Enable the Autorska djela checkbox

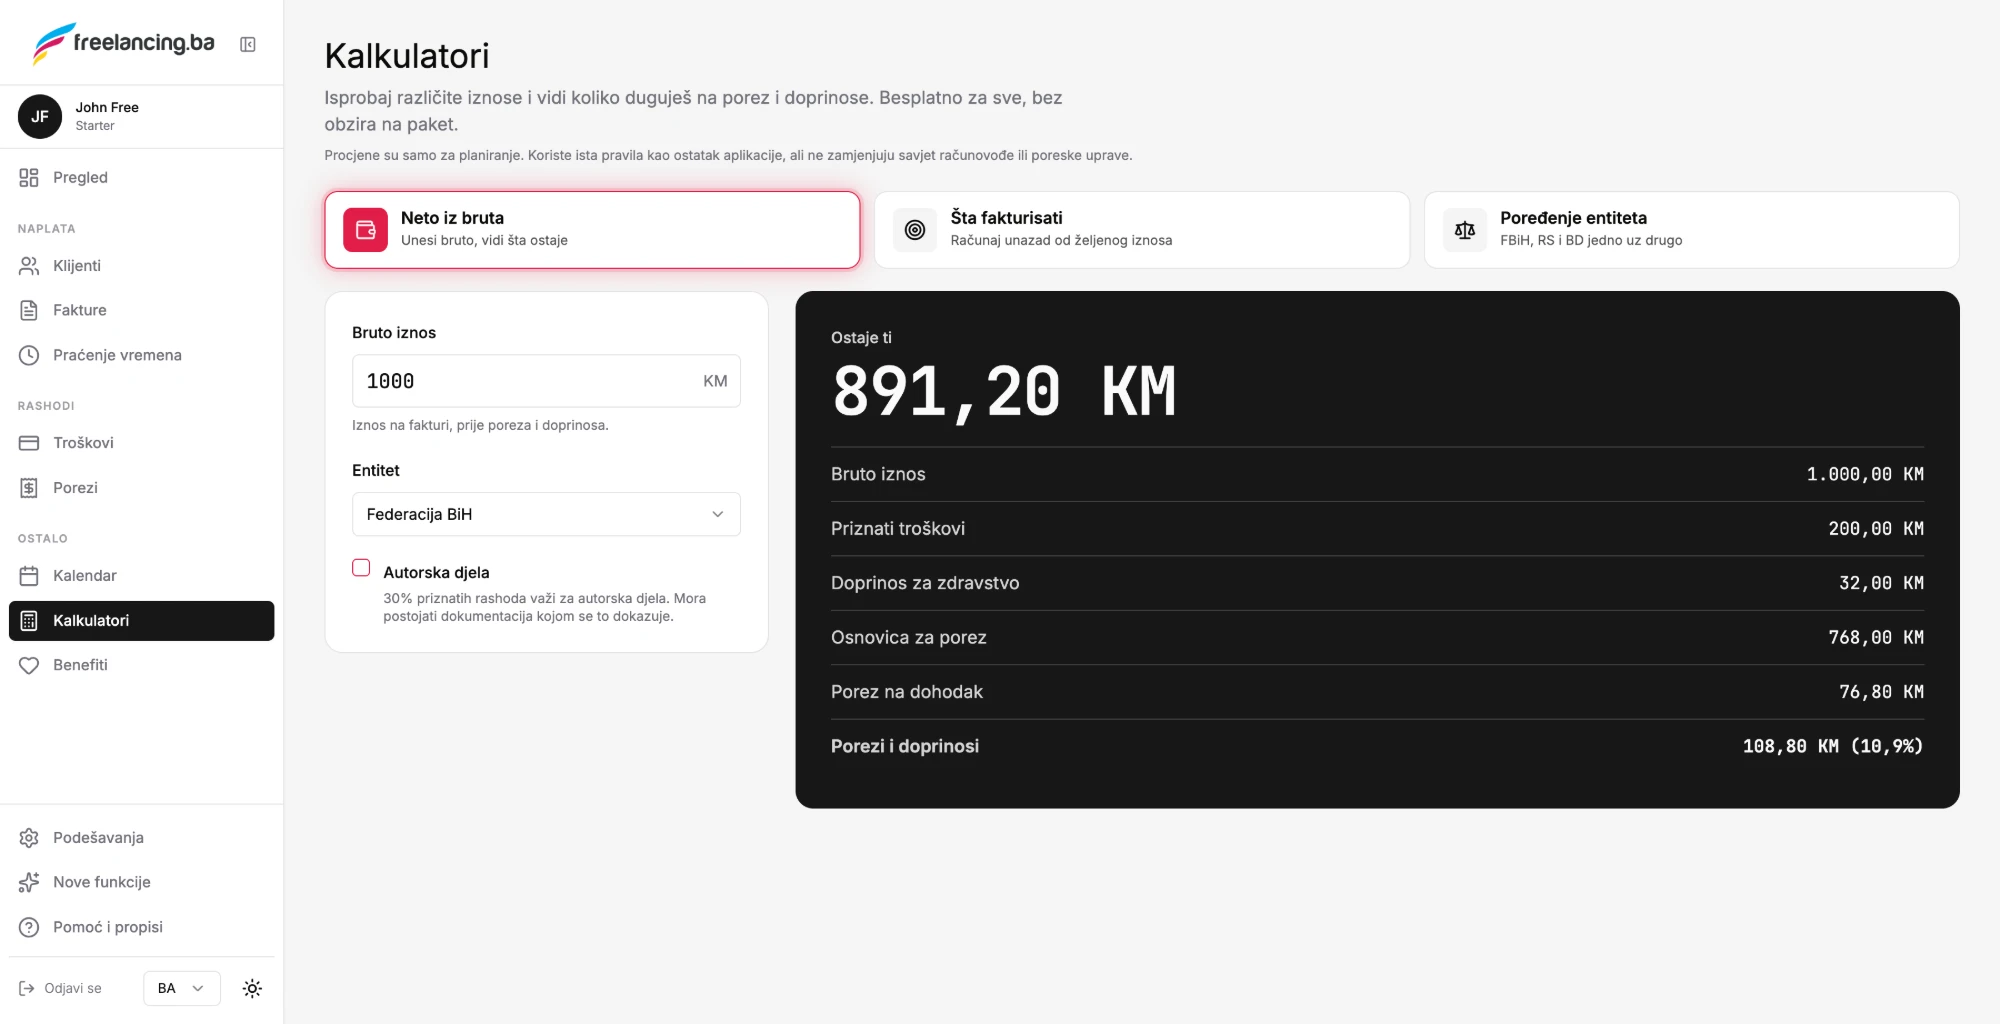click(x=361, y=568)
